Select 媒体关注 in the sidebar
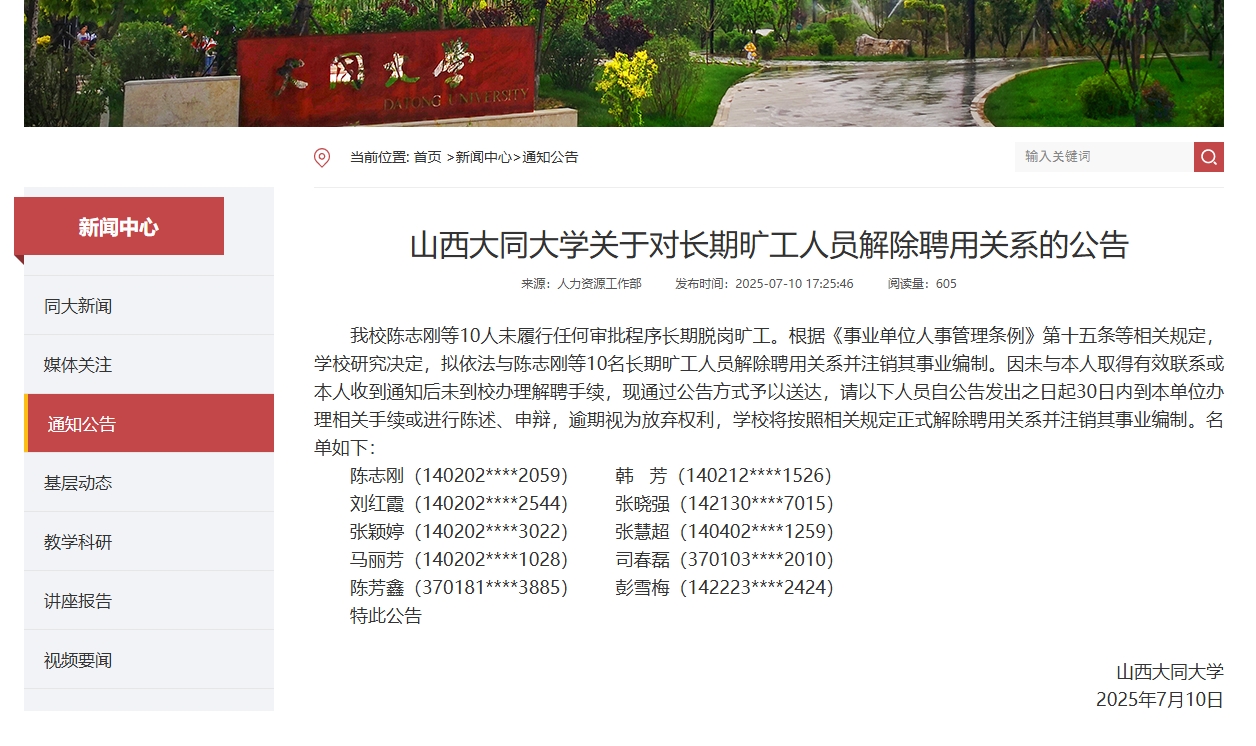Viewport: 1256px width, 746px height. point(78,365)
